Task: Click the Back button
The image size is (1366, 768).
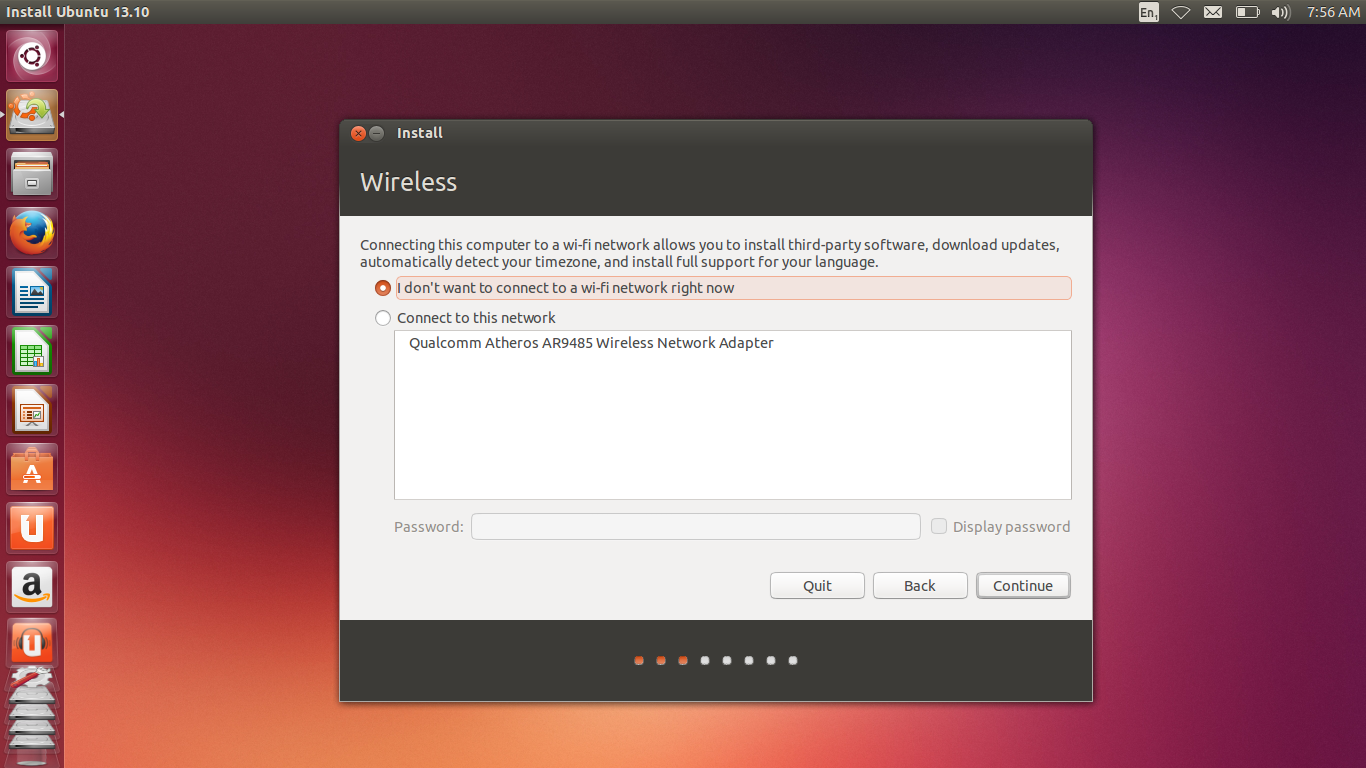Action: (x=920, y=586)
